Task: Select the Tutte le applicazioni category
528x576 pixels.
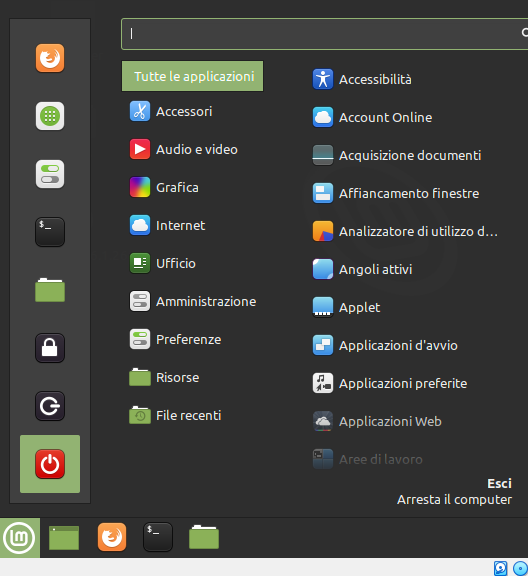Action: pos(193,76)
